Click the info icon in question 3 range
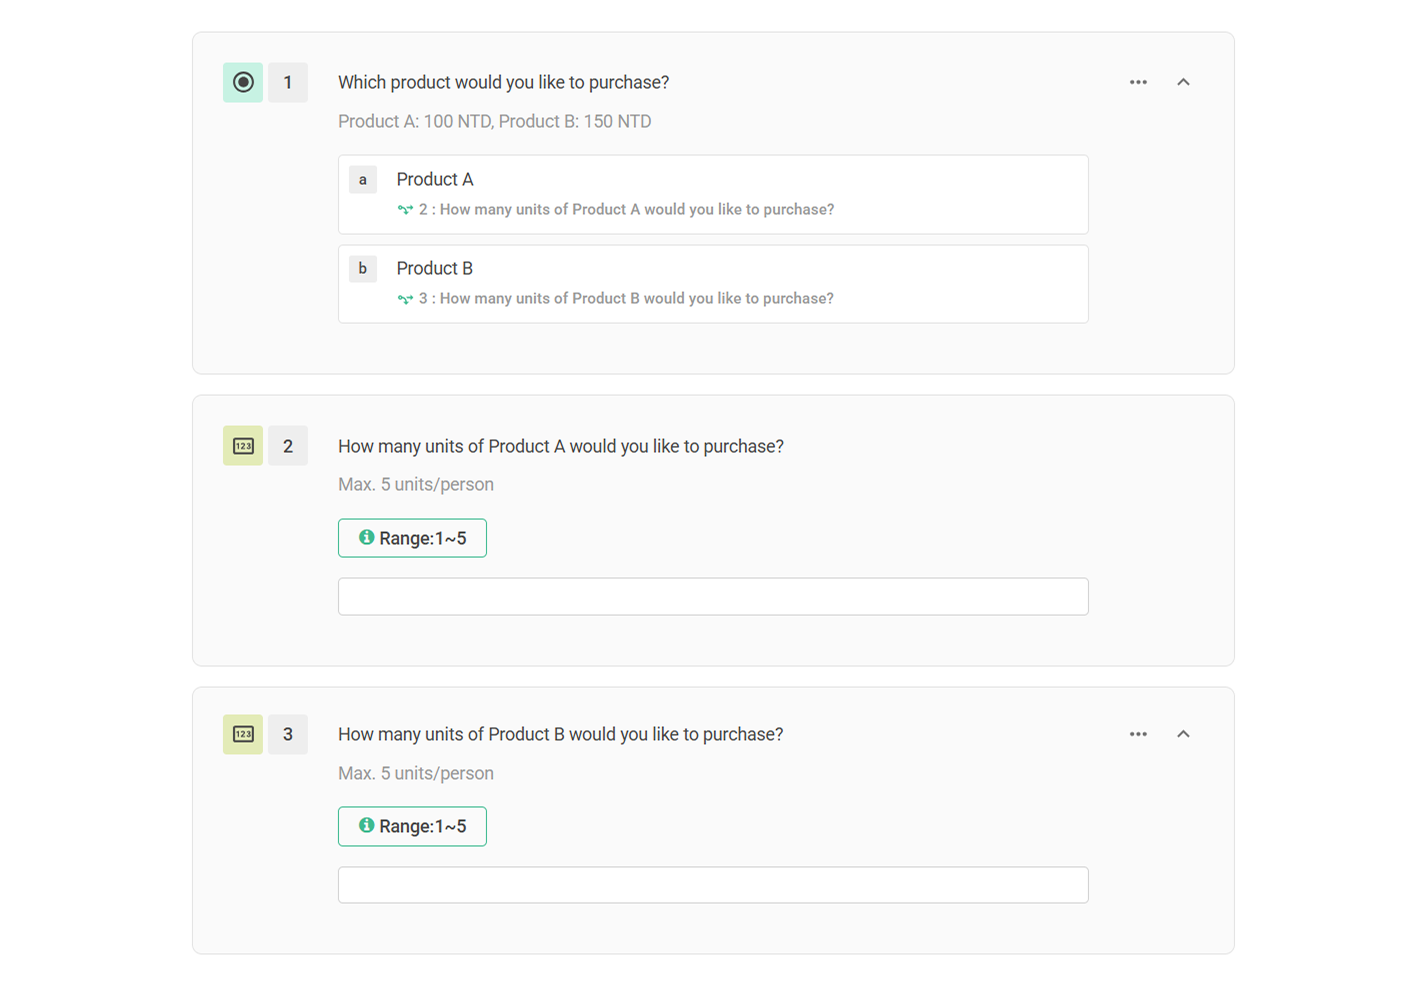Viewport: 1426px width, 986px height. tap(367, 826)
